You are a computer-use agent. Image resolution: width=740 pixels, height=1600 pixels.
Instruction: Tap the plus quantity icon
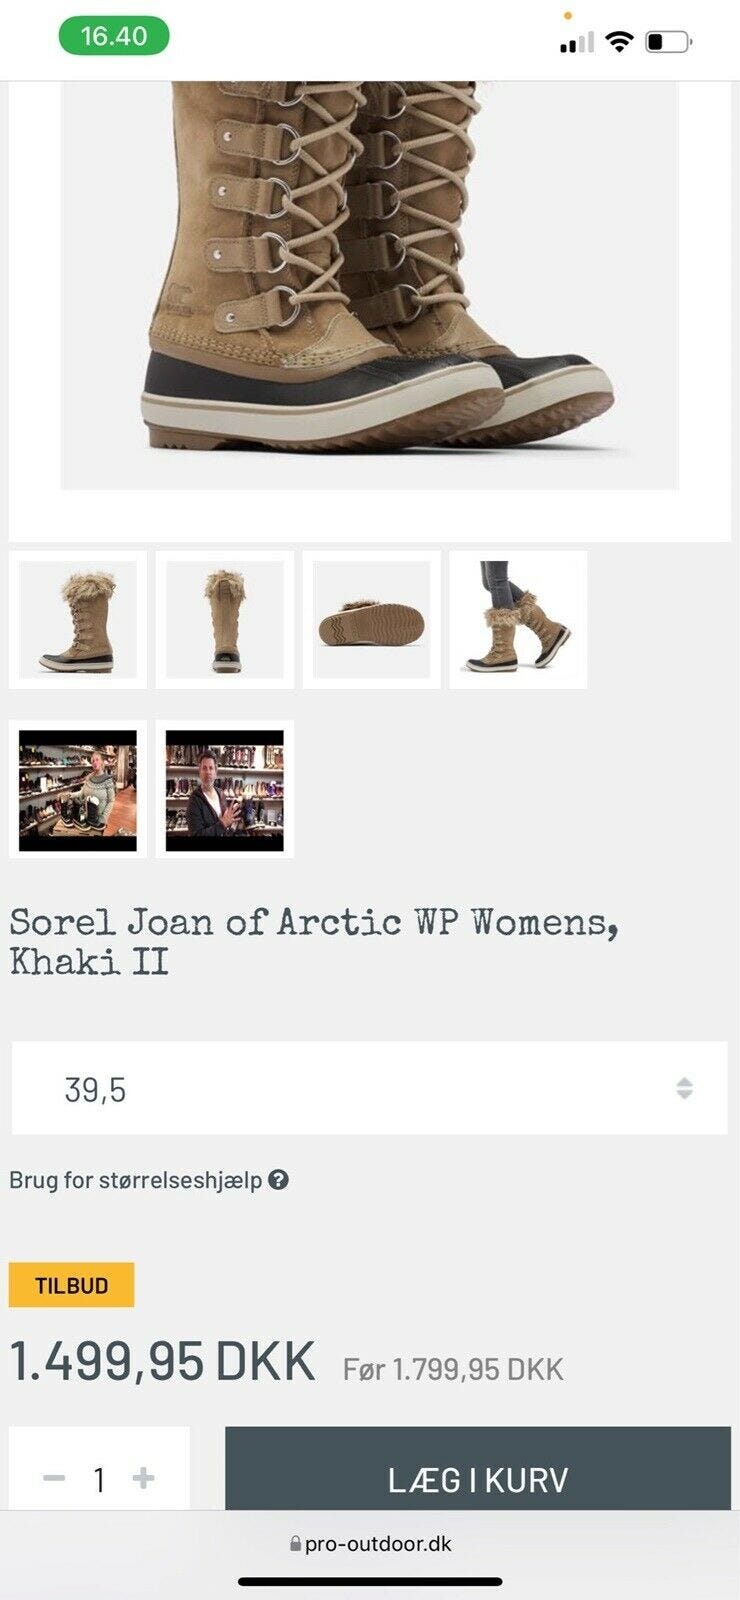pyautogui.click(x=143, y=1478)
